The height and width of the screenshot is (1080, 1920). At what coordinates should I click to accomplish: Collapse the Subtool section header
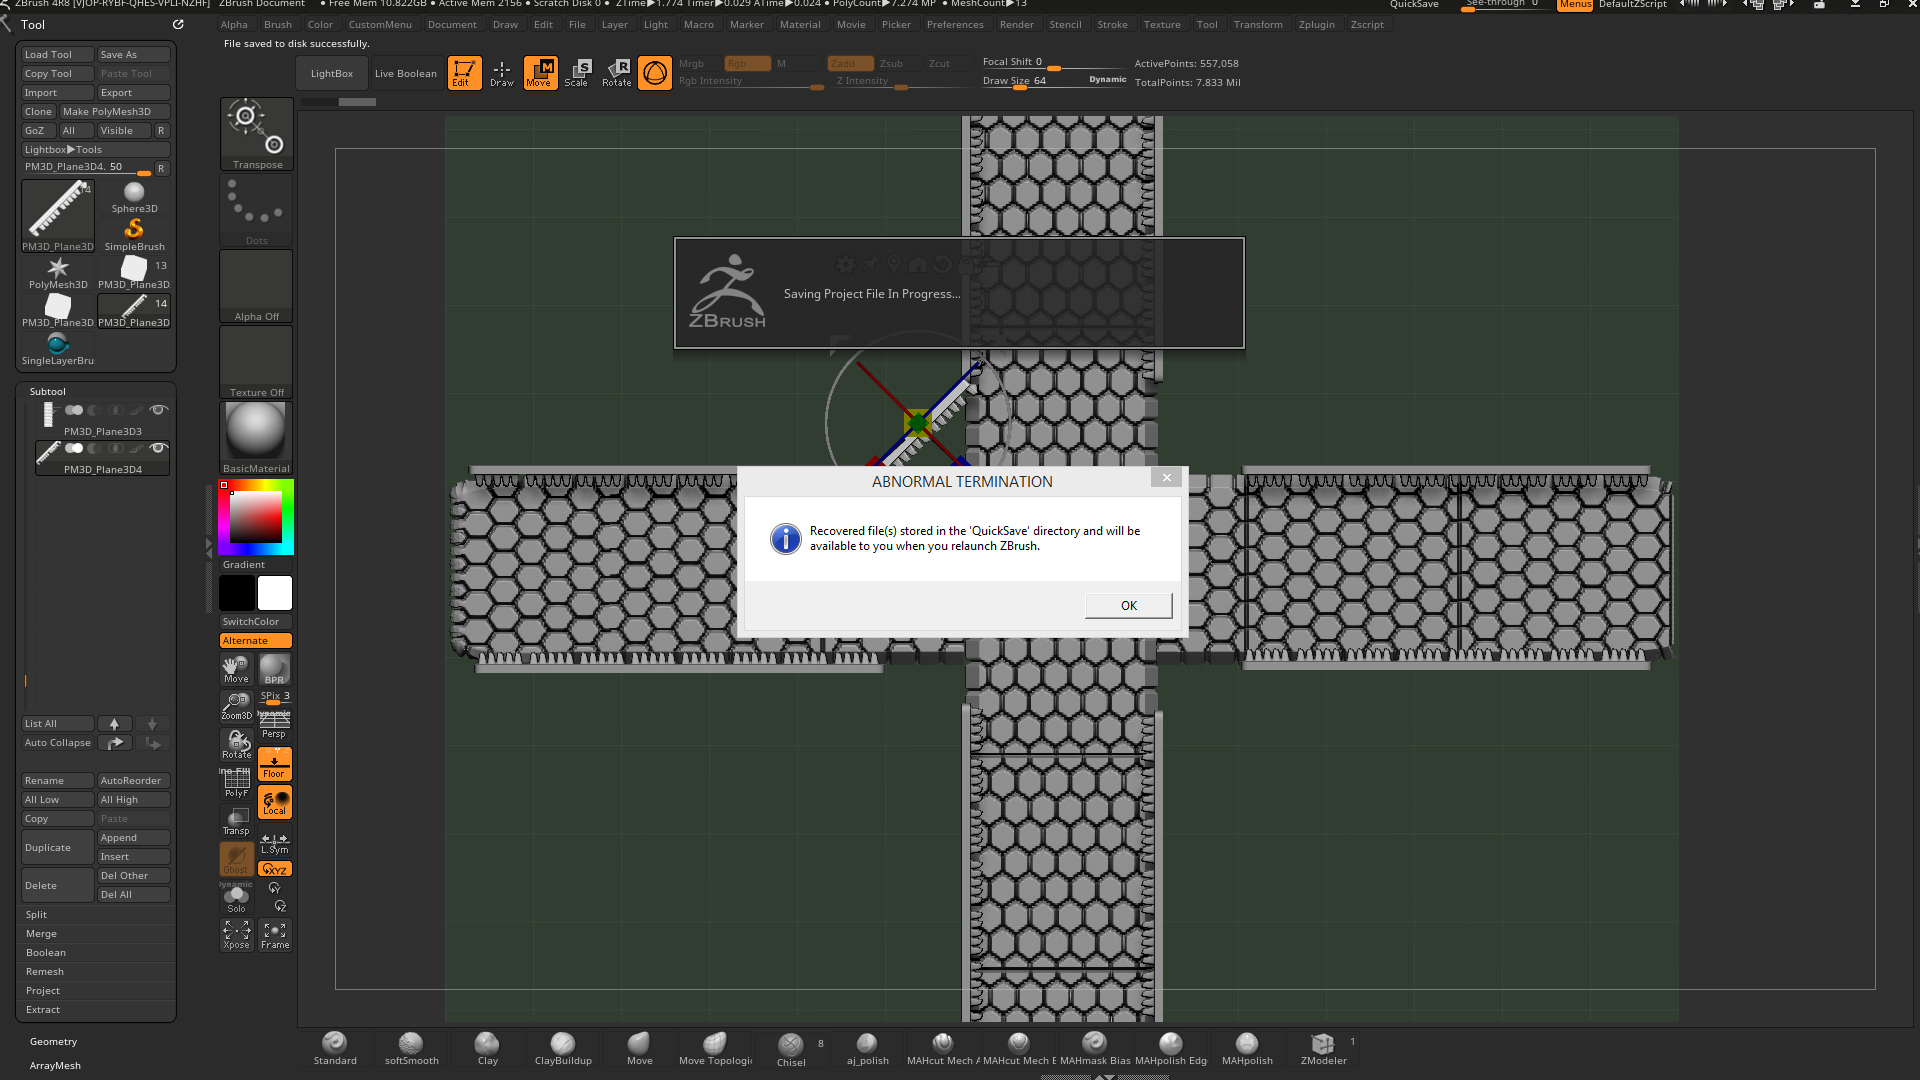[x=47, y=391]
